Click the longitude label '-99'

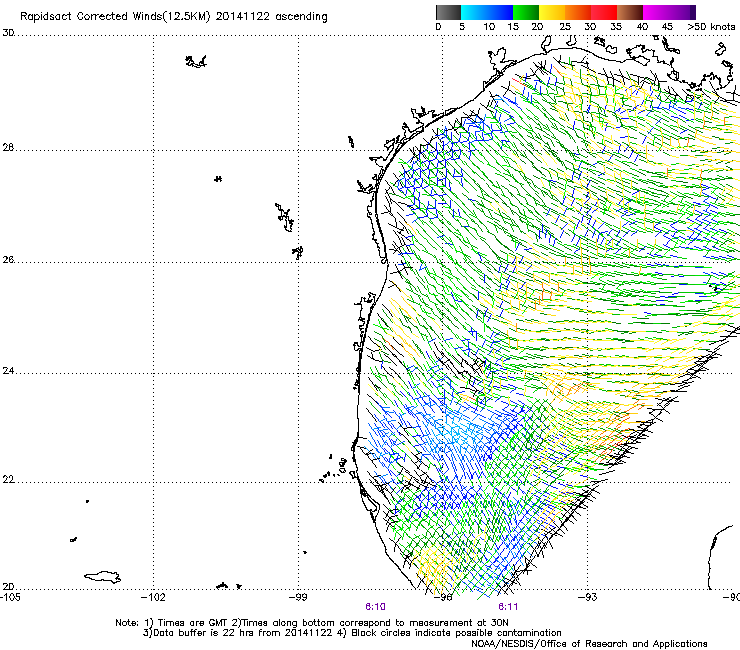click(298, 597)
